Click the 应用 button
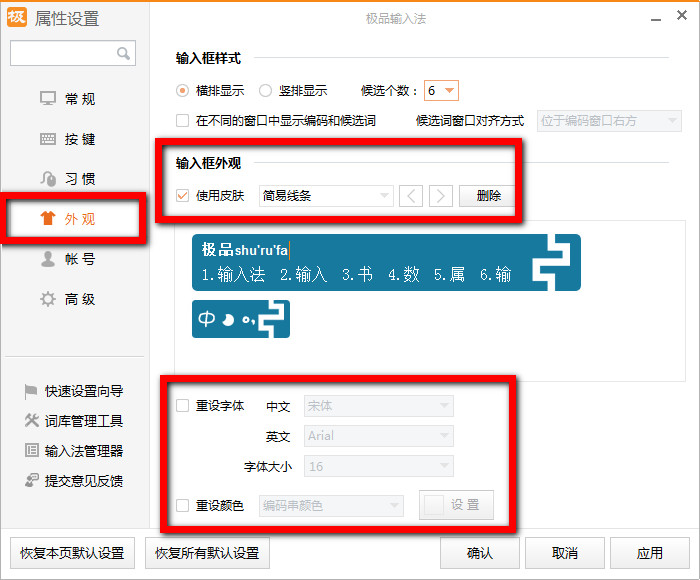The height and width of the screenshot is (580, 700). coord(649,553)
